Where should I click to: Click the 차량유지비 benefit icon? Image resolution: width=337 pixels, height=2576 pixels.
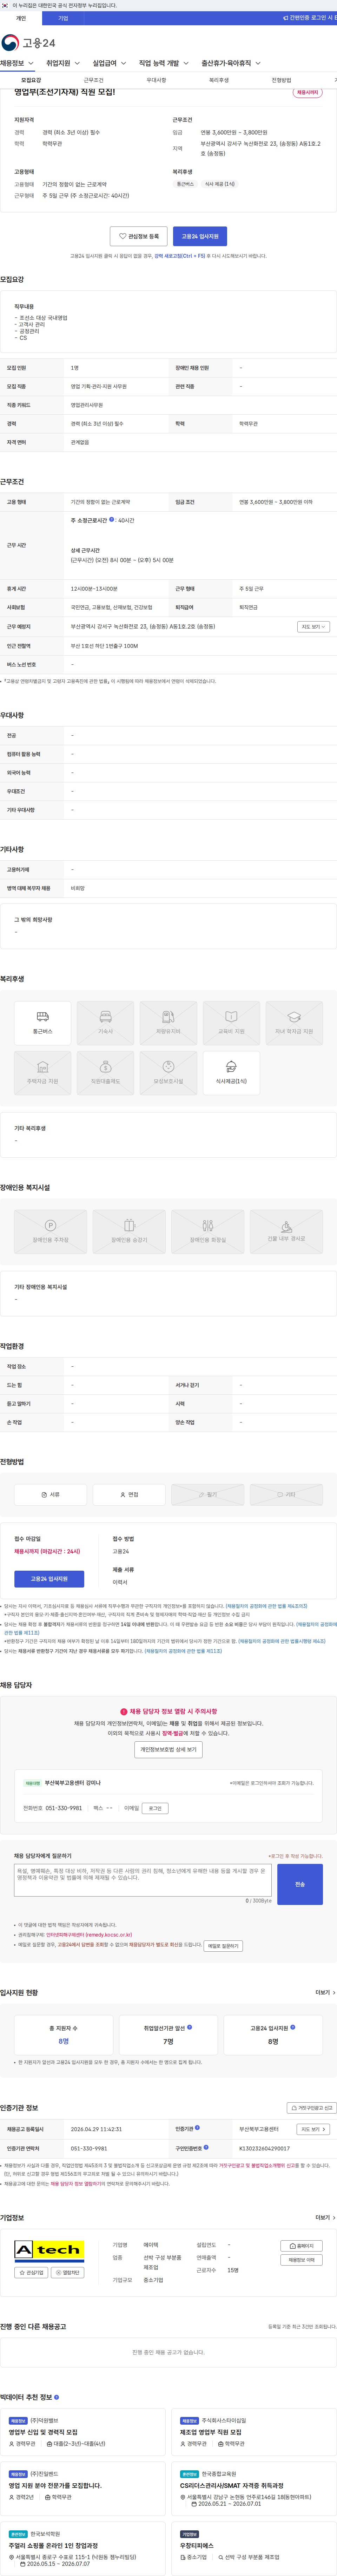point(168,1023)
